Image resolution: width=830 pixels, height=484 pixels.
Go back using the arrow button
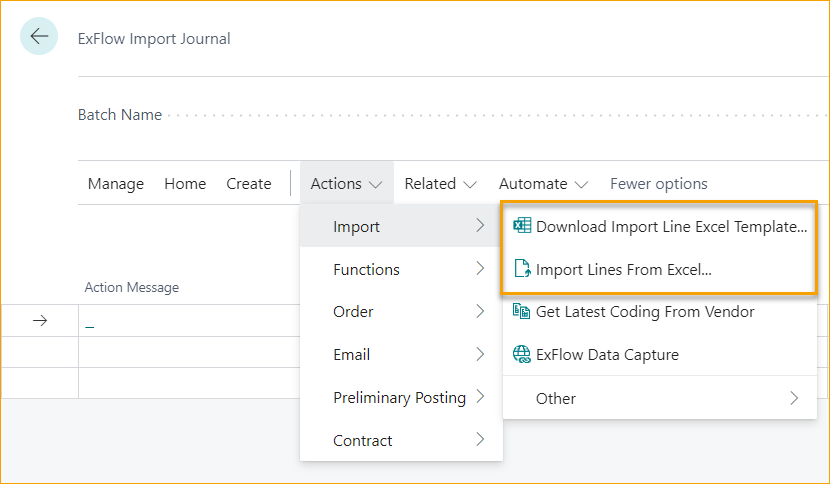(x=39, y=36)
